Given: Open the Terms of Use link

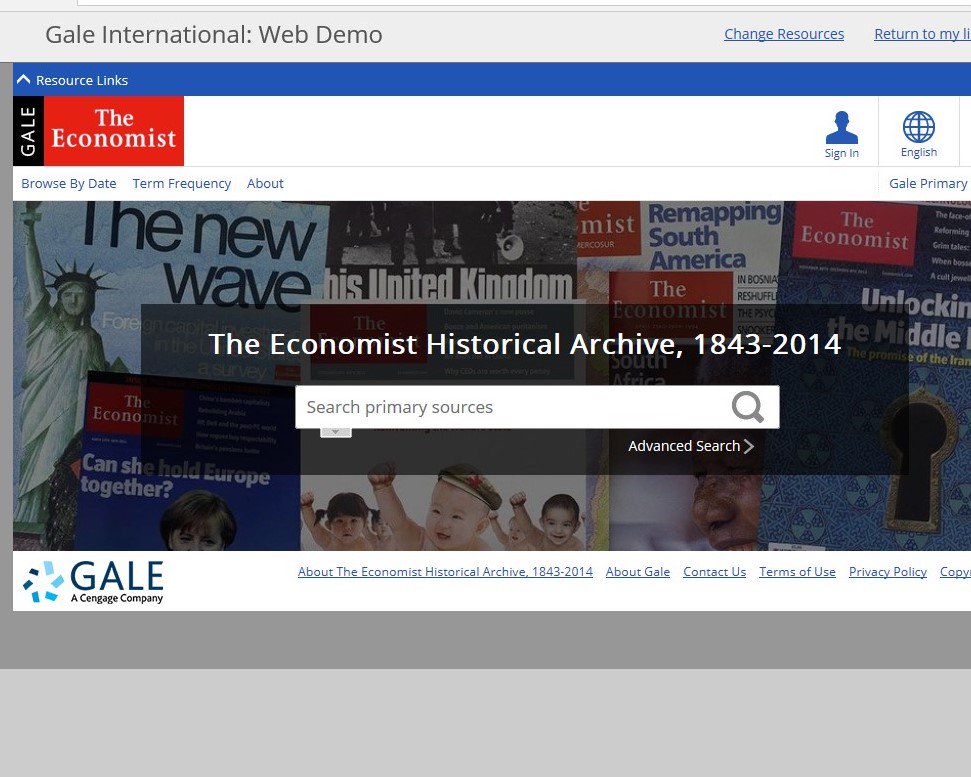Looking at the screenshot, I should click(x=798, y=571).
